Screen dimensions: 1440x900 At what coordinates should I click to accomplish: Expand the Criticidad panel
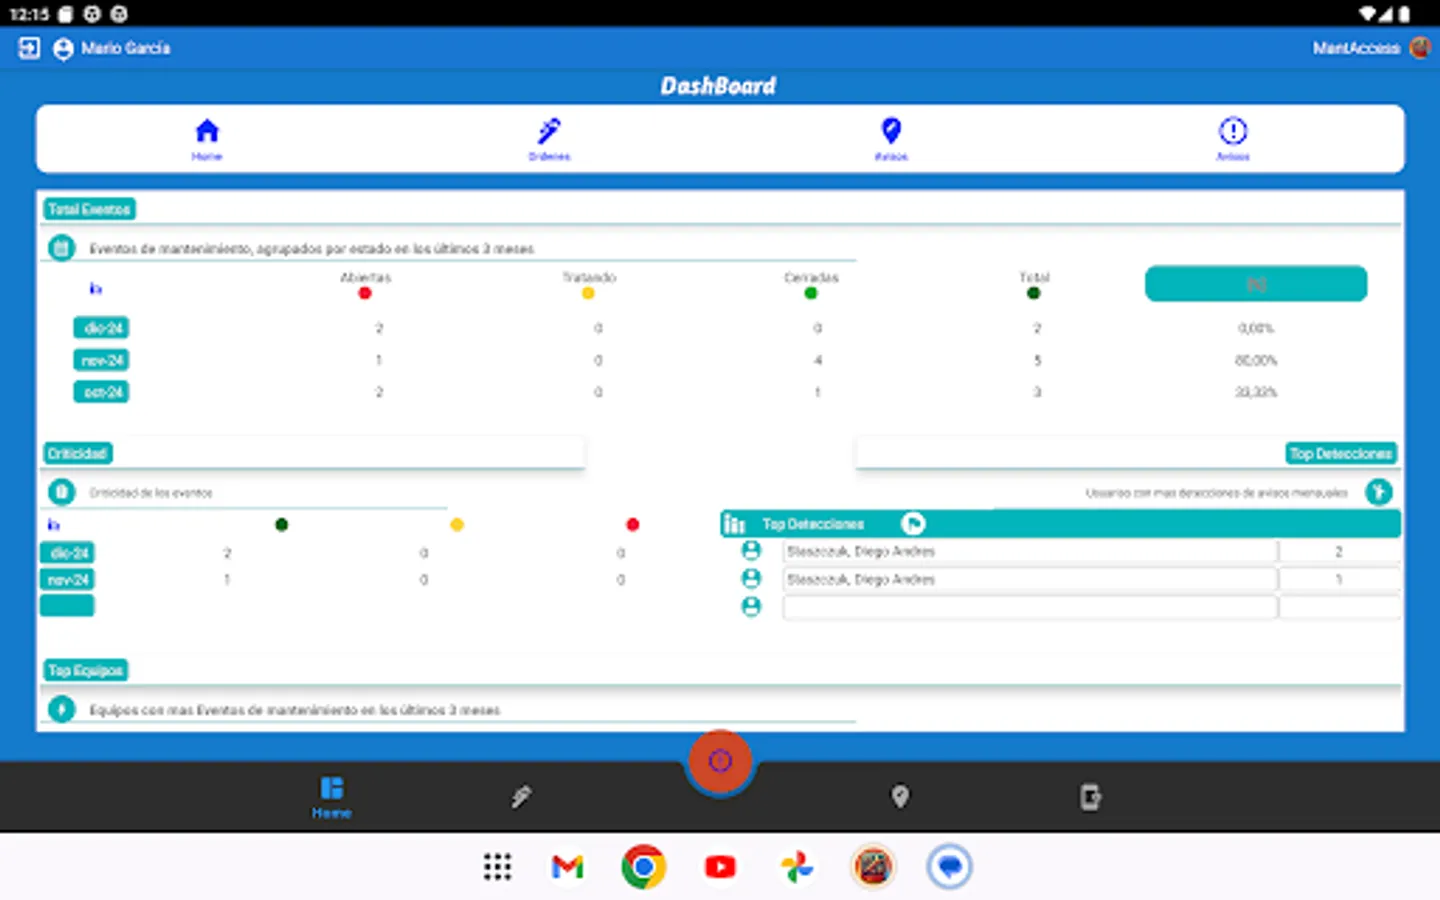coord(77,452)
